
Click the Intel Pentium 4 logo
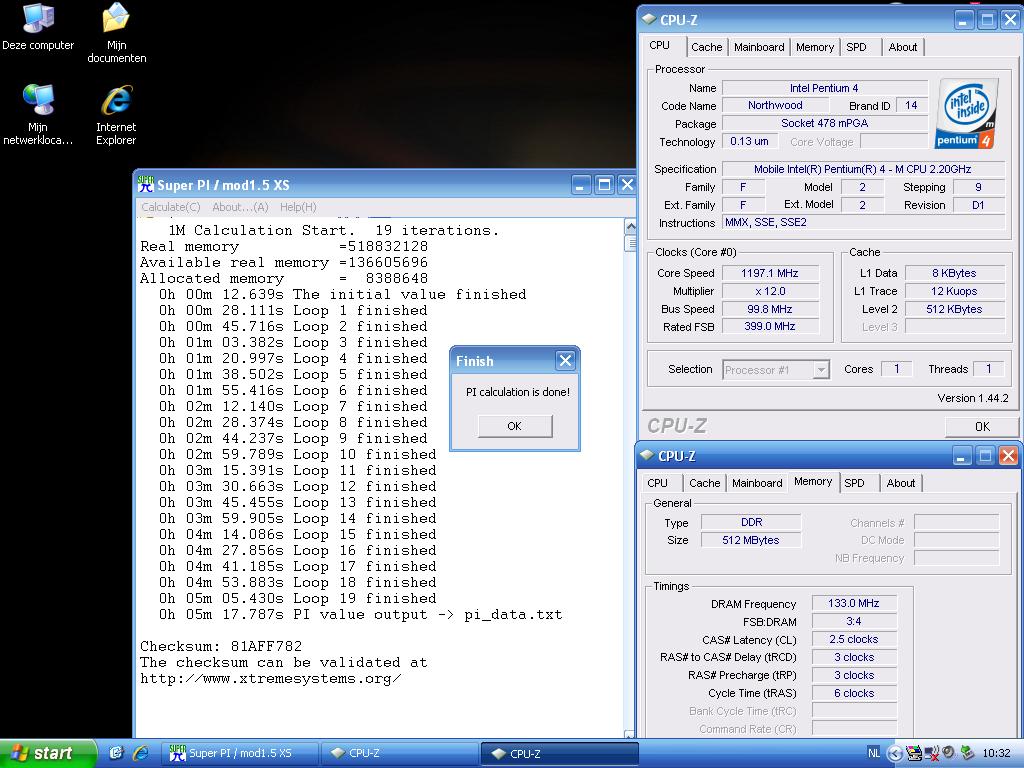(967, 113)
